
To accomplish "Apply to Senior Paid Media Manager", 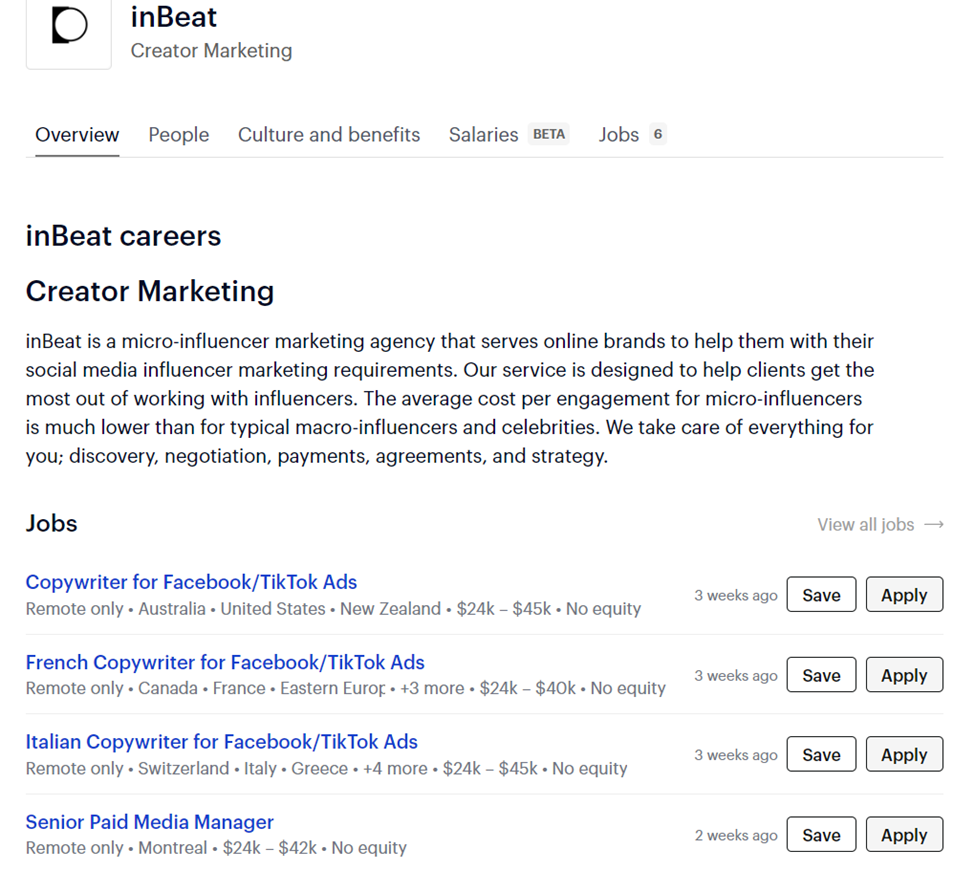I will click(x=904, y=835).
